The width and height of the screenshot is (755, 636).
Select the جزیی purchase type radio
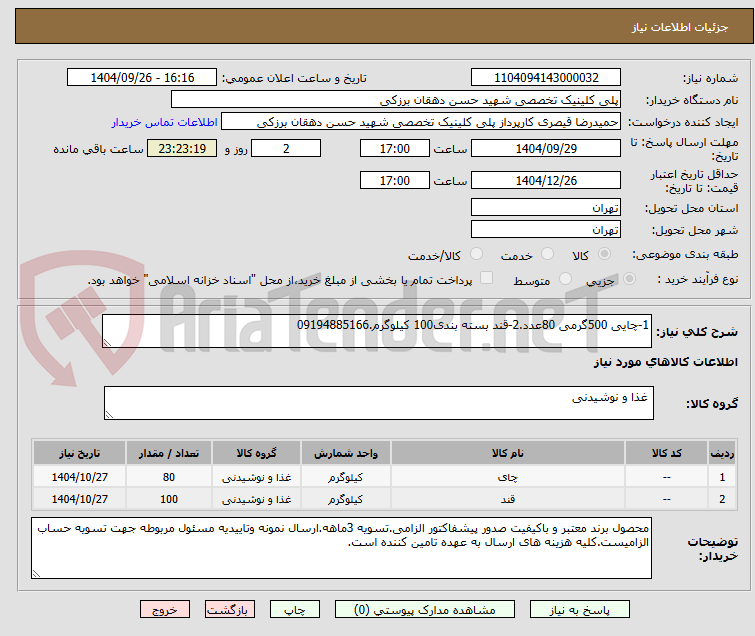[x=629, y=279]
